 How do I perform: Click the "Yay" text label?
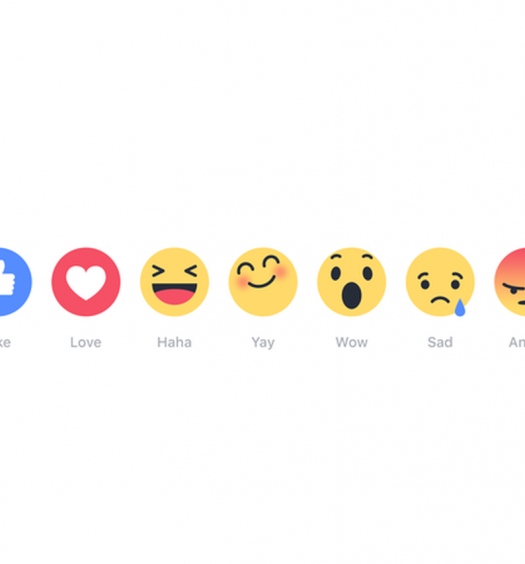click(263, 343)
